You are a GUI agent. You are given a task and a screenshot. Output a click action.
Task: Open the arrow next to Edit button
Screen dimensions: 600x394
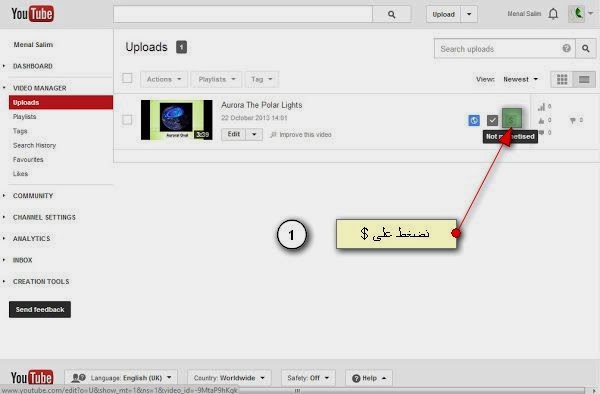(254, 134)
